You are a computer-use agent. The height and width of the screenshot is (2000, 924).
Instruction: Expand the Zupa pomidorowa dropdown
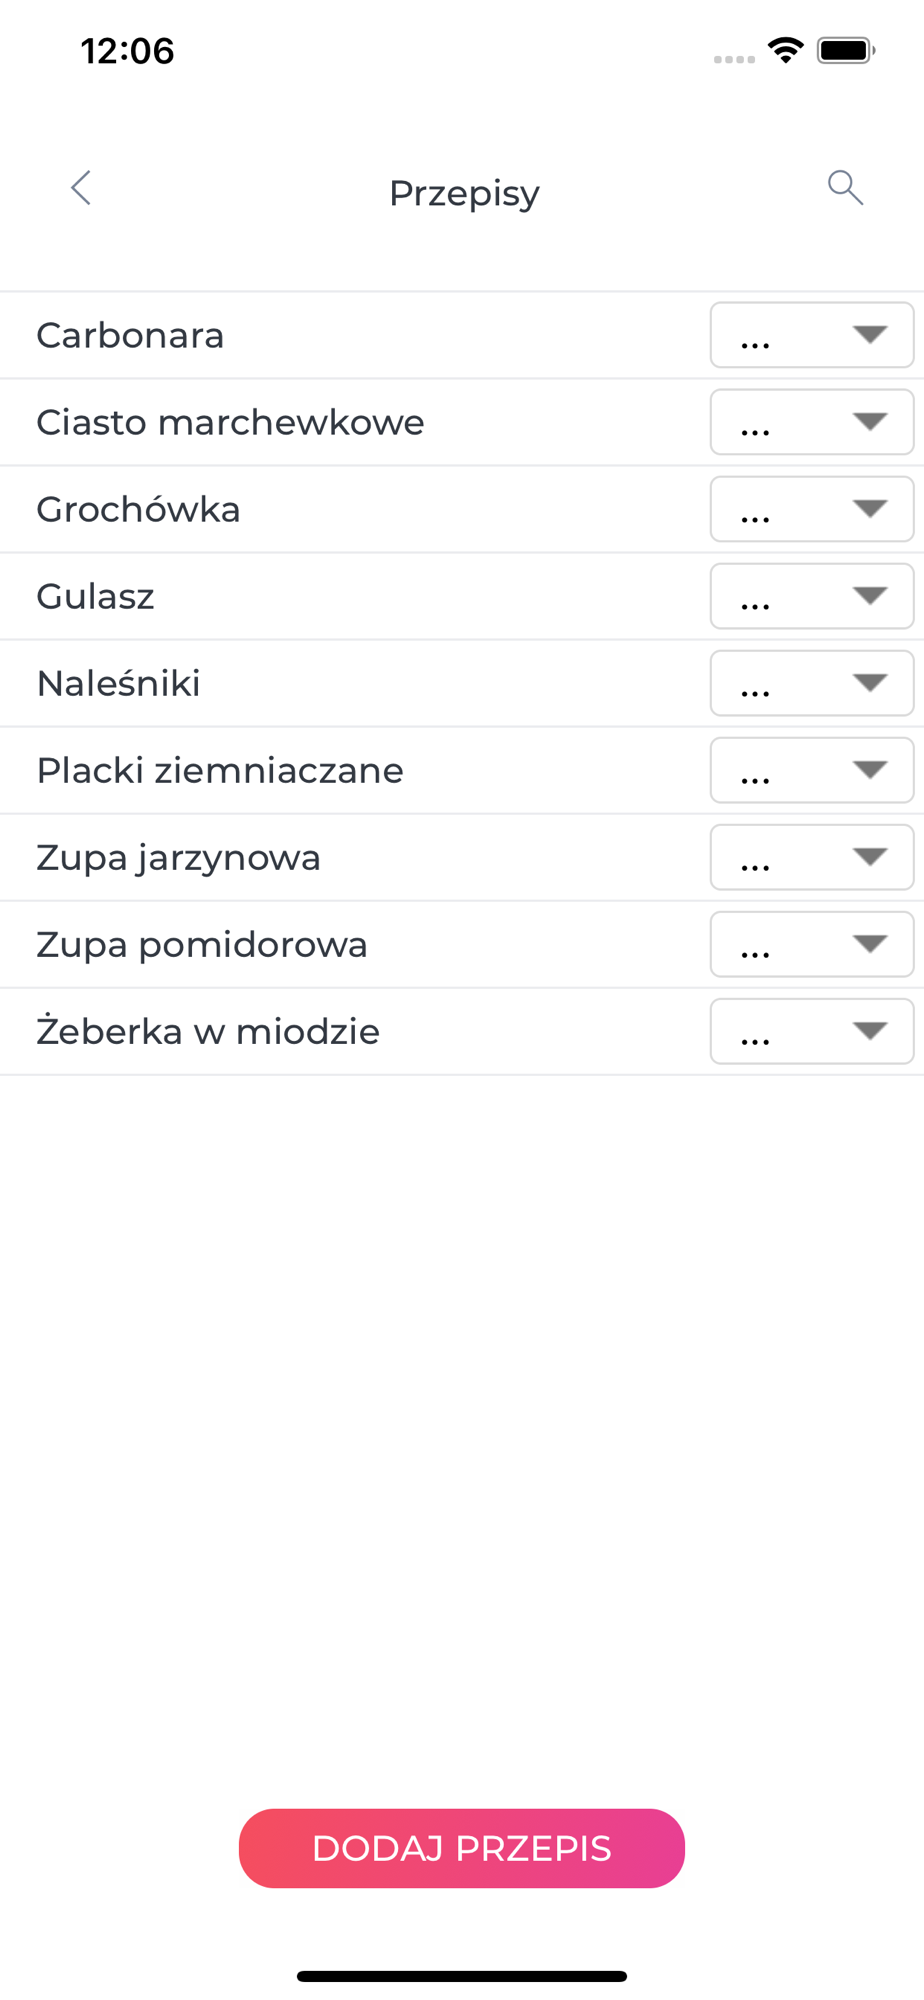click(x=811, y=944)
